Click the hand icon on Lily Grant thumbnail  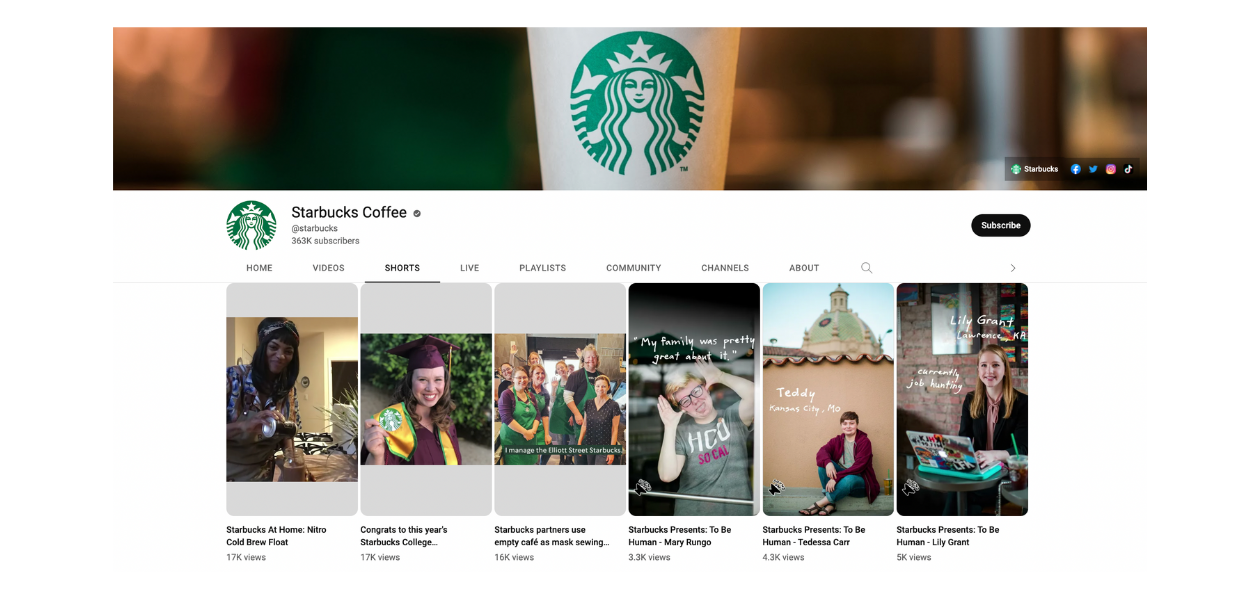click(x=910, y=487)
